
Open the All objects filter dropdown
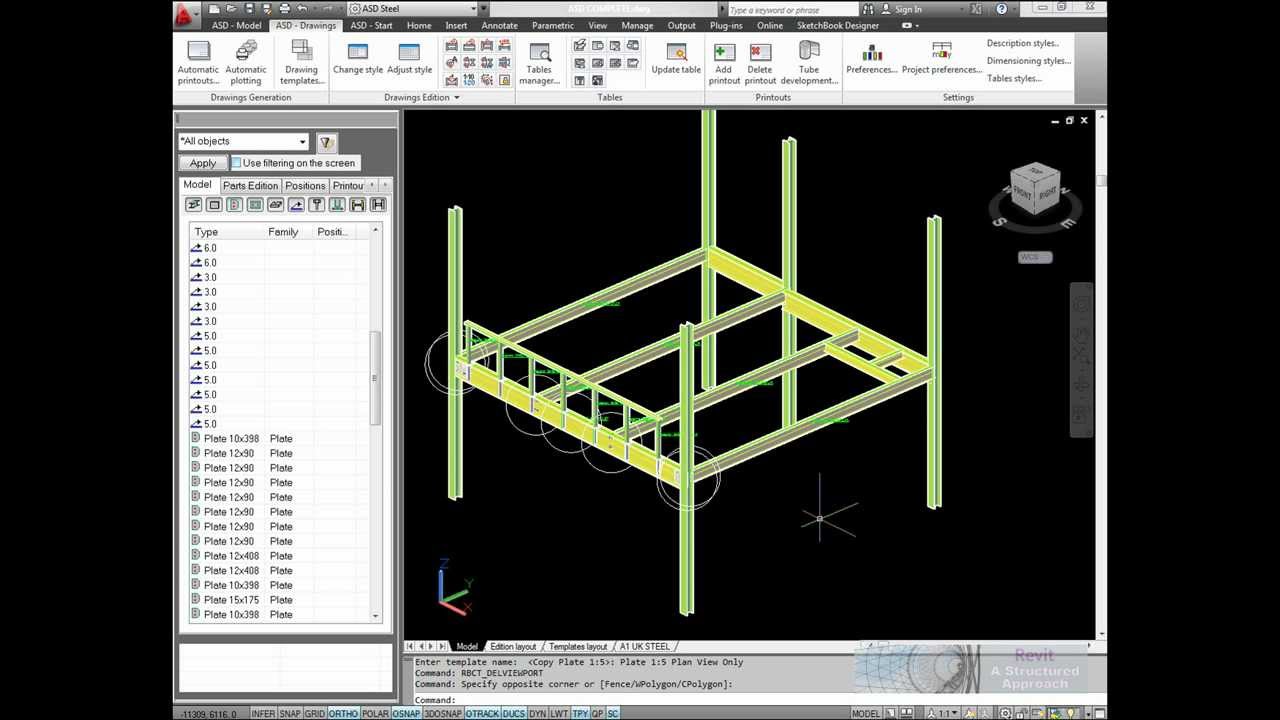coord(302,142)
